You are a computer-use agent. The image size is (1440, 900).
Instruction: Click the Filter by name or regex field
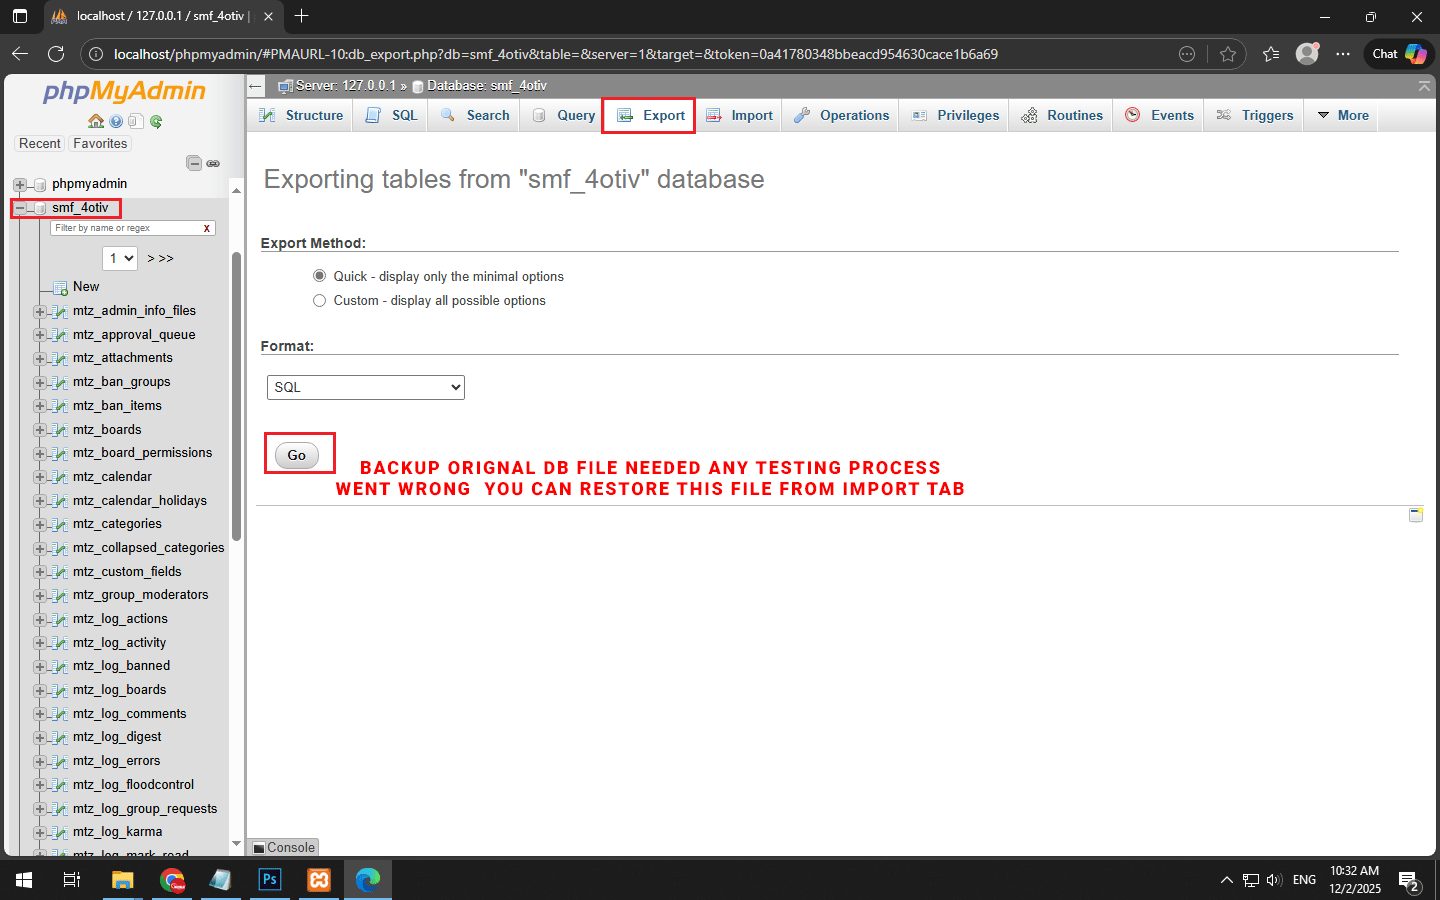click(x=125, y=228)
